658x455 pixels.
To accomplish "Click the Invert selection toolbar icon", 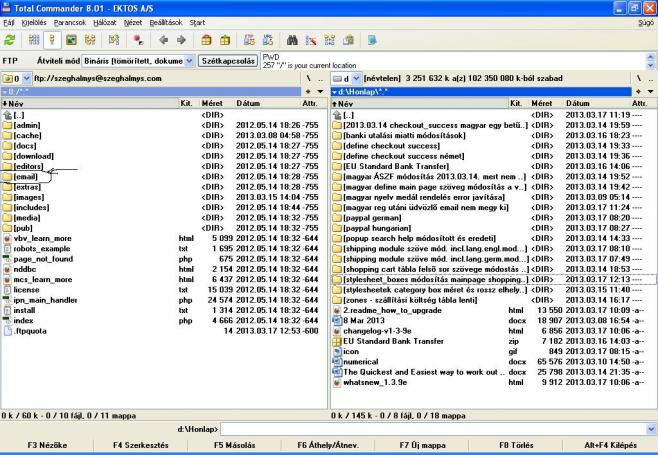I will click(x=114, y=40).
